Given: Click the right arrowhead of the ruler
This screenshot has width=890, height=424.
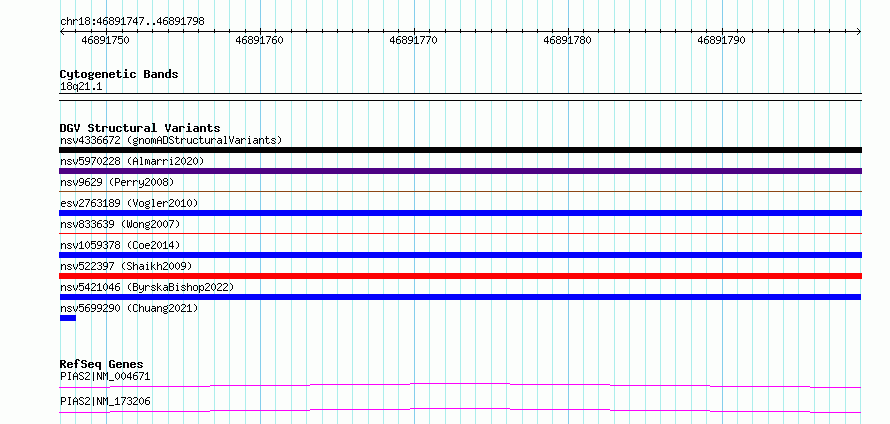Looking at the screenshot, I should 859,31.
